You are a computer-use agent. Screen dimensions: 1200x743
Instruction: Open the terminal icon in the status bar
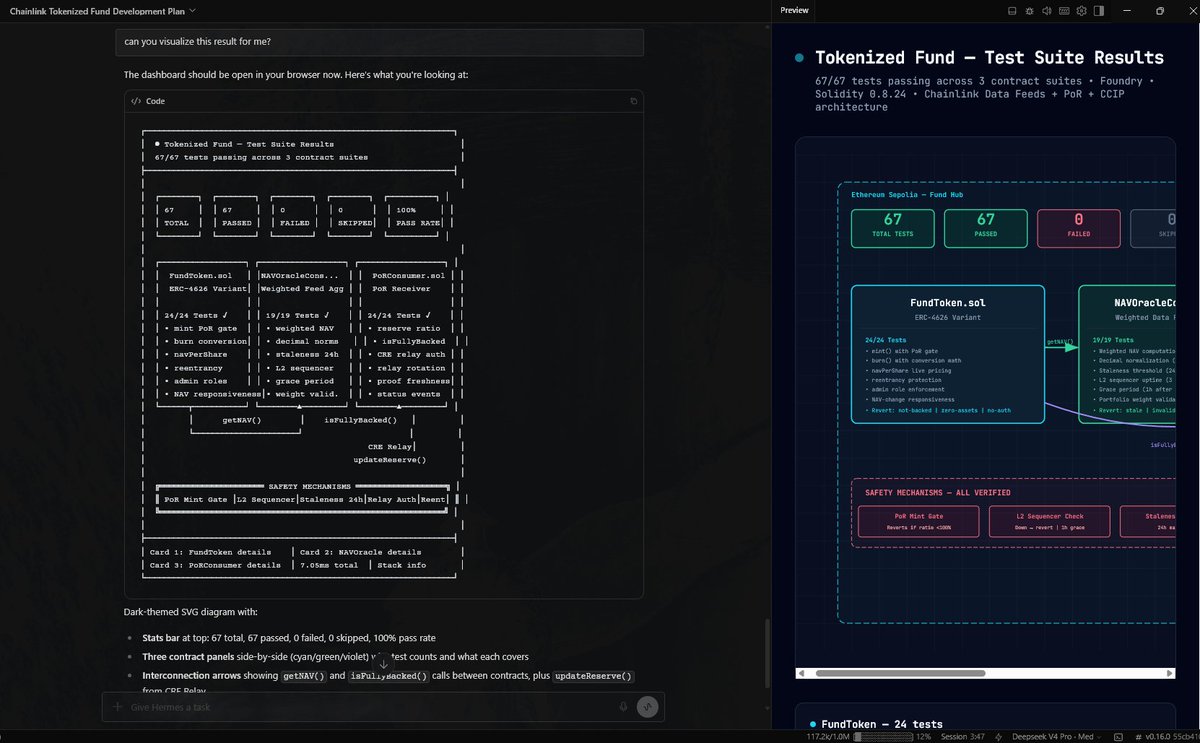(1118, 736)
